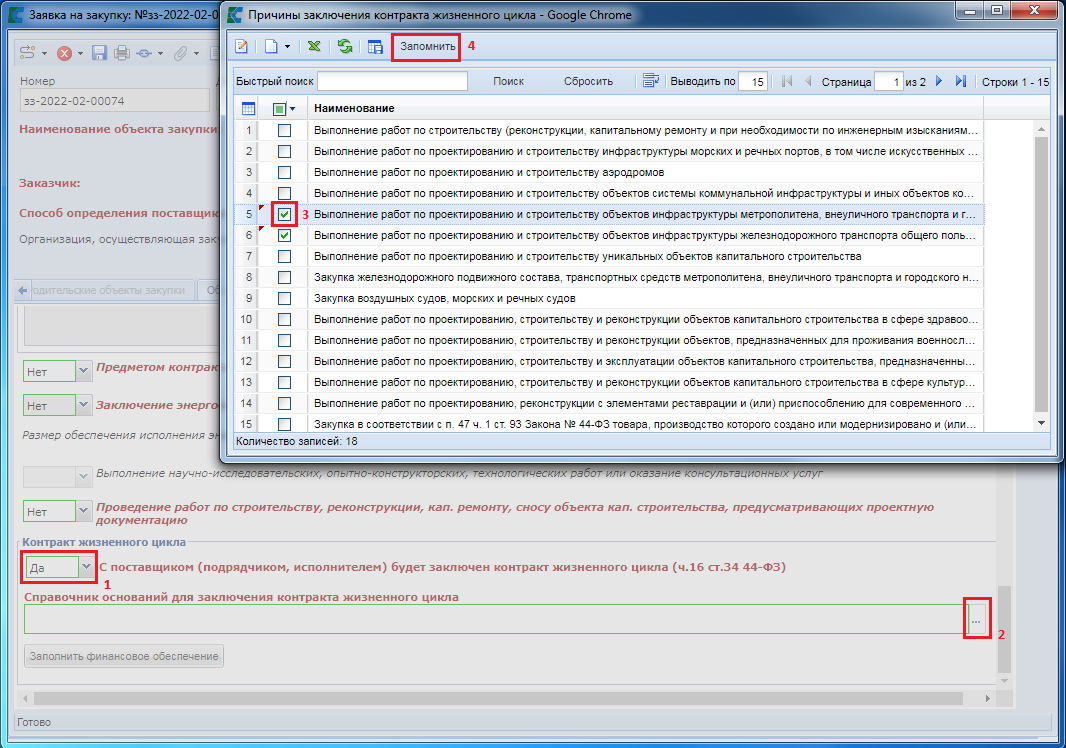Uncheck the checkbox in row 5

click(285, 214)
